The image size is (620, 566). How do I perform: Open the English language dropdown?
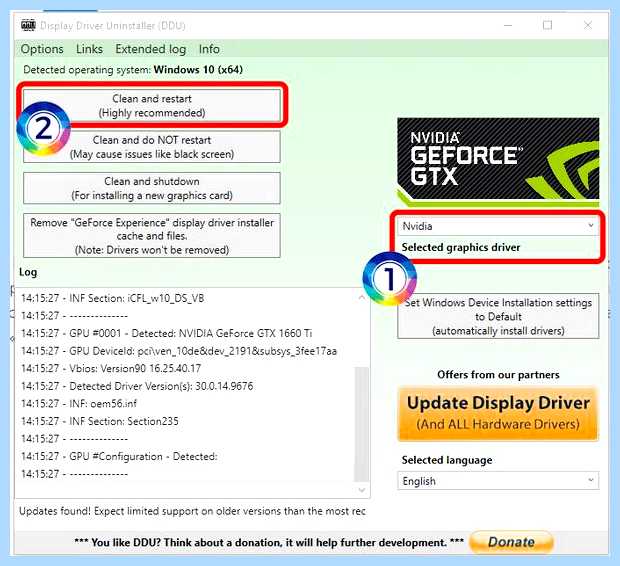click(x=498, y=481)
